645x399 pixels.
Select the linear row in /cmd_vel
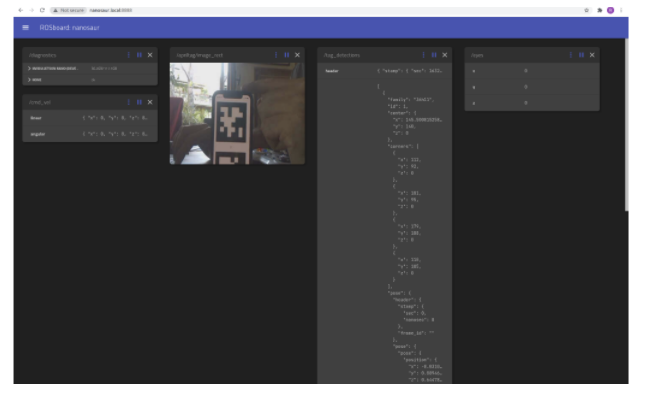[x=90, y=118]
